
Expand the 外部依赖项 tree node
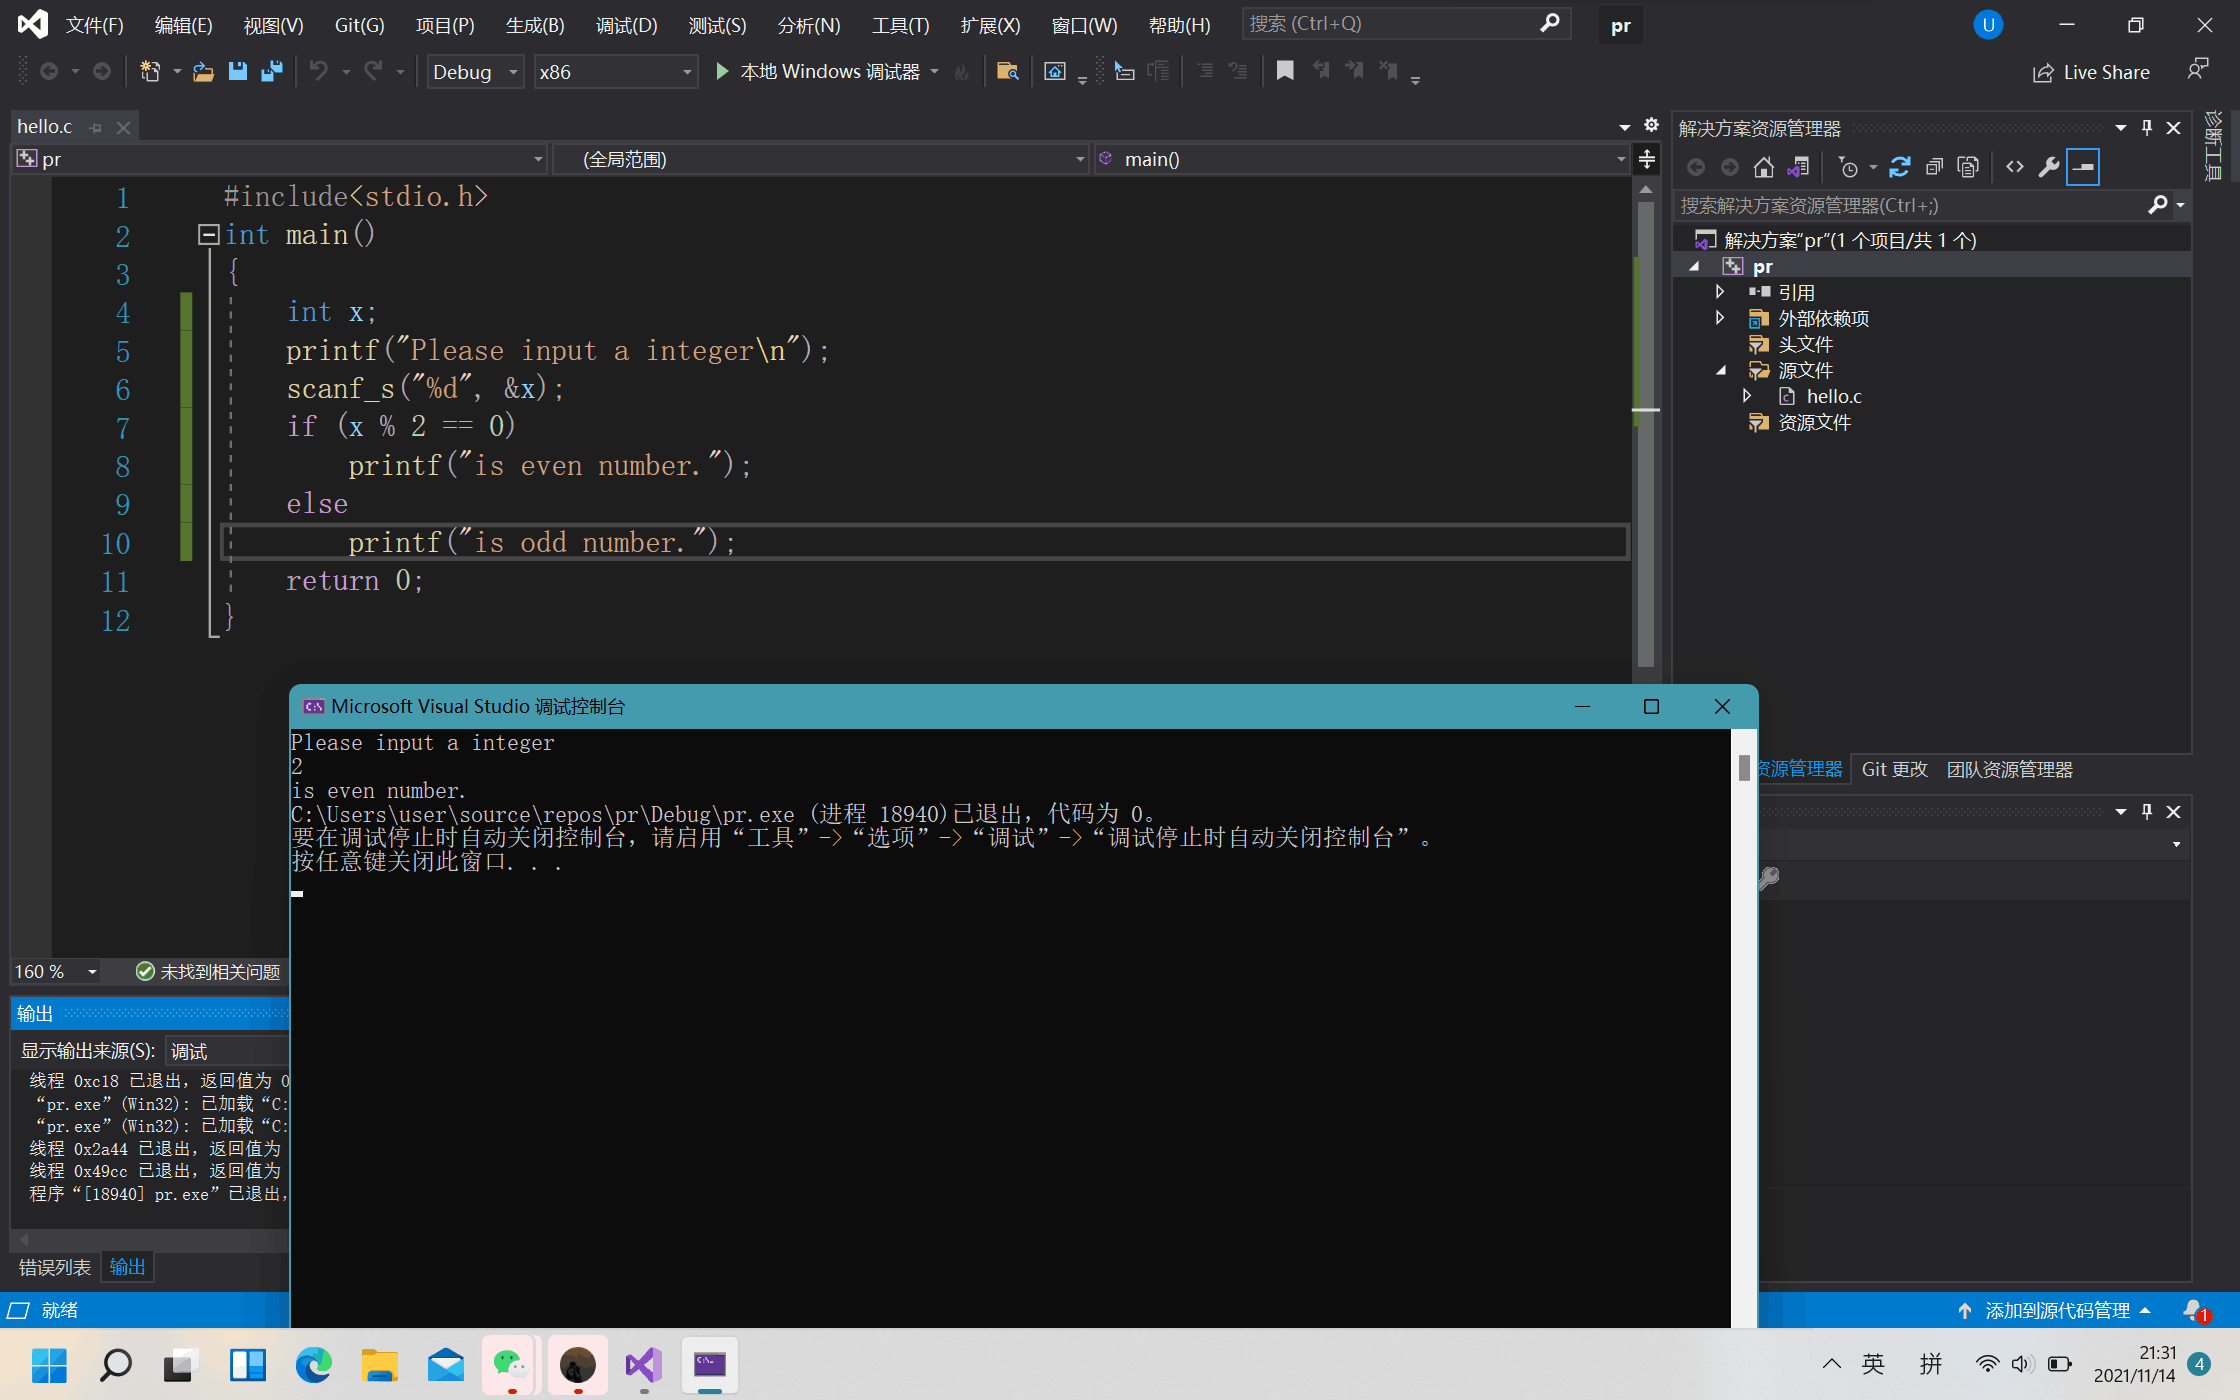[x=1720, y=318]
